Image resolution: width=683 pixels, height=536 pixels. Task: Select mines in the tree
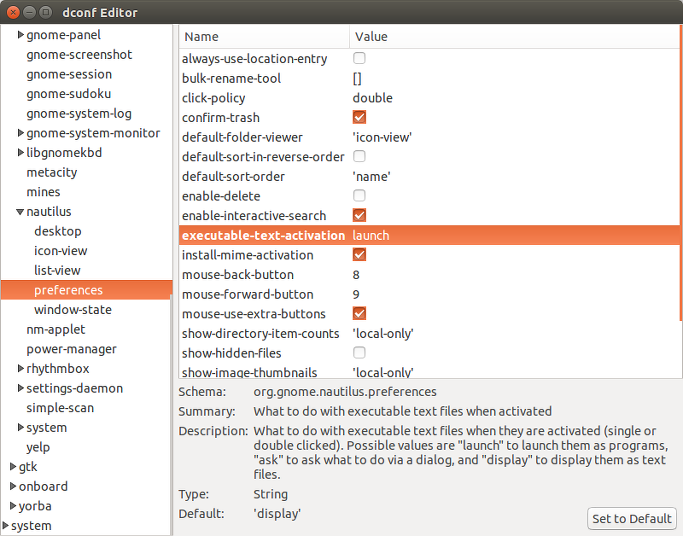[x=43, y=192]
